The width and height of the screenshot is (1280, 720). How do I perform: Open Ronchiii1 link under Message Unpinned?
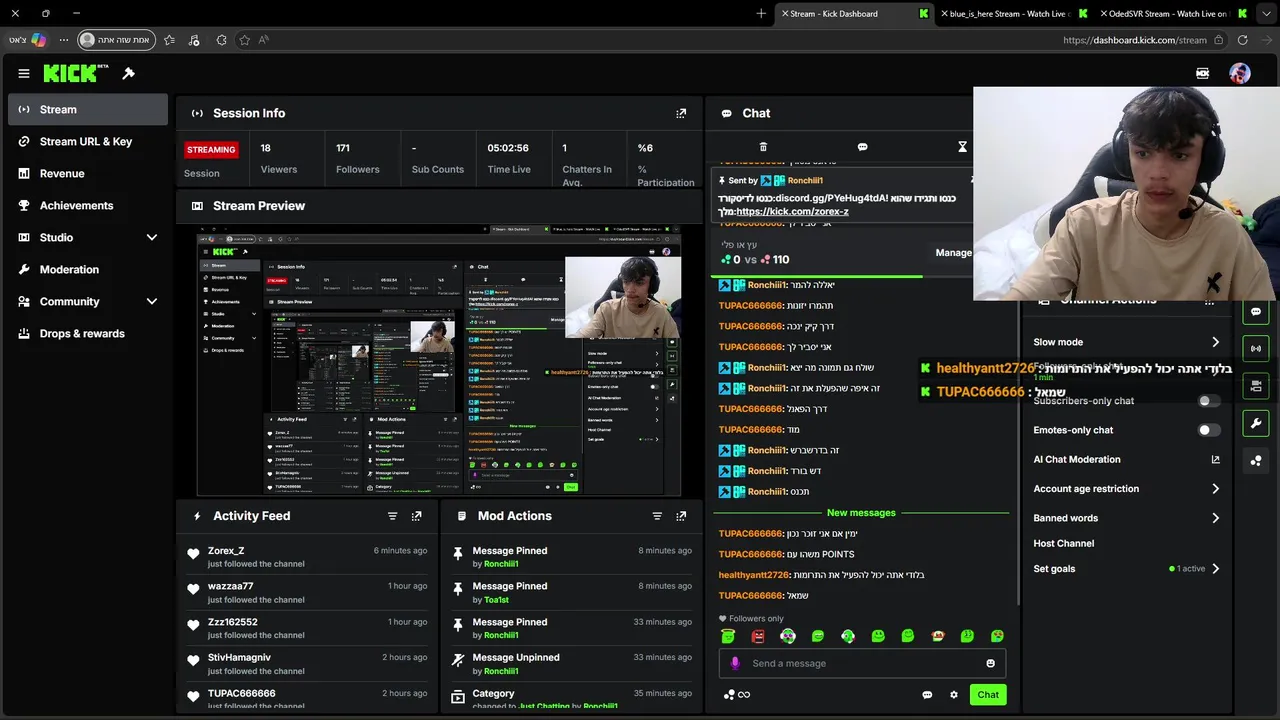point(501,671)
